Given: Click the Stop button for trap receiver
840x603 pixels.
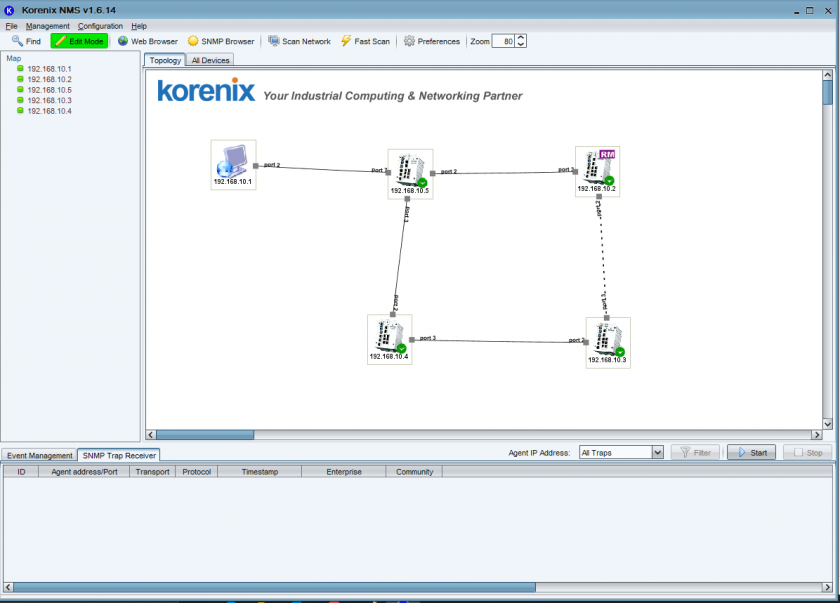Looking at the screenshot, I should click(807, 453).
